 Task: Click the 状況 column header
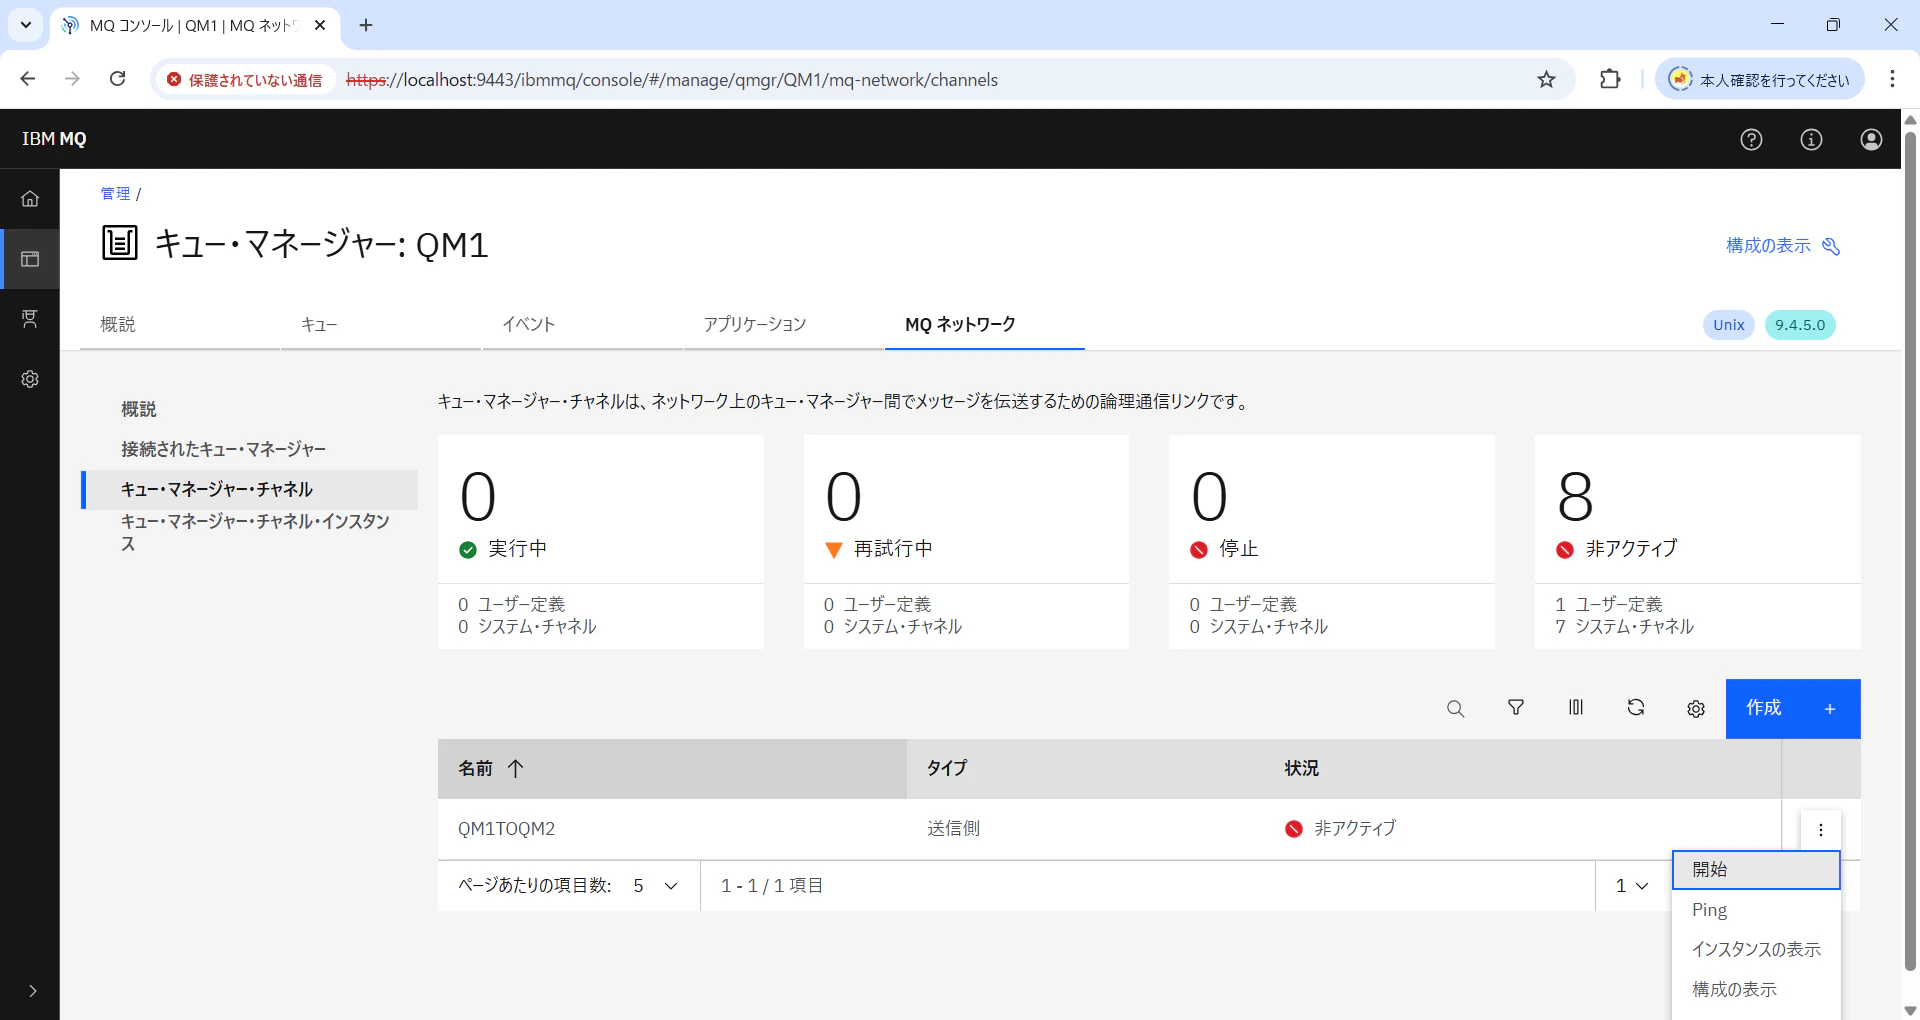coord(1522,769)
